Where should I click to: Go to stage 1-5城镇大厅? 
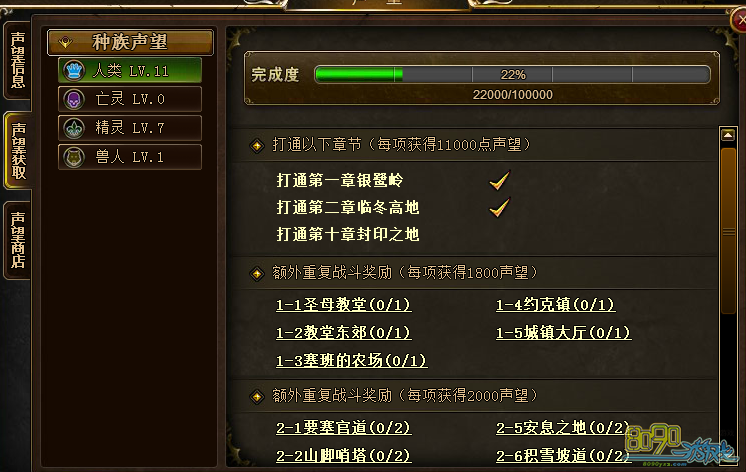[x=564, y=332]
